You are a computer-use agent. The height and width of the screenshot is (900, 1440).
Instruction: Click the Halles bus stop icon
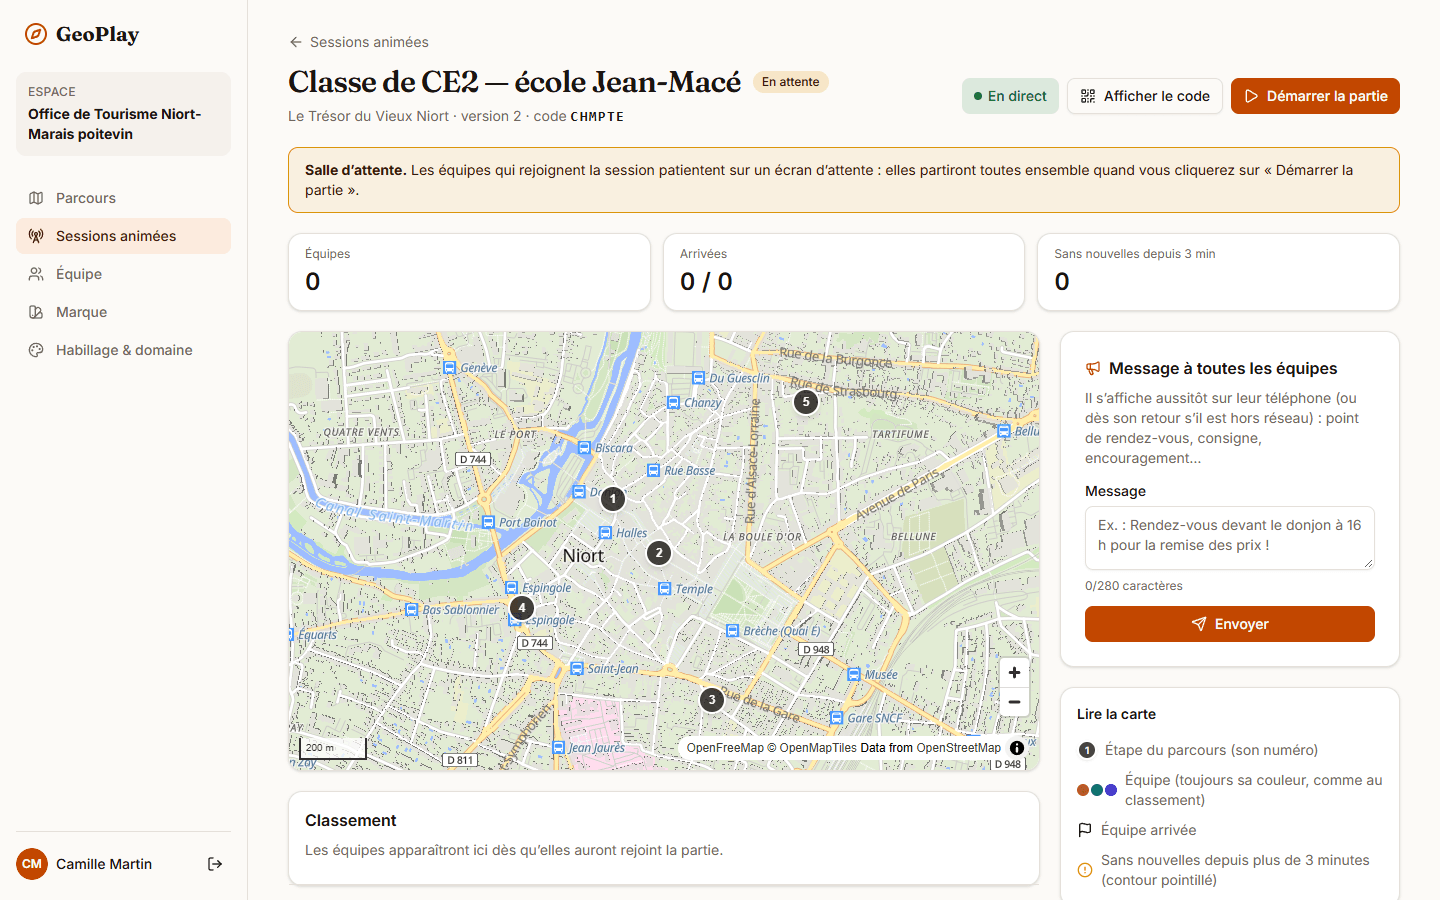(x=605, y=533)
